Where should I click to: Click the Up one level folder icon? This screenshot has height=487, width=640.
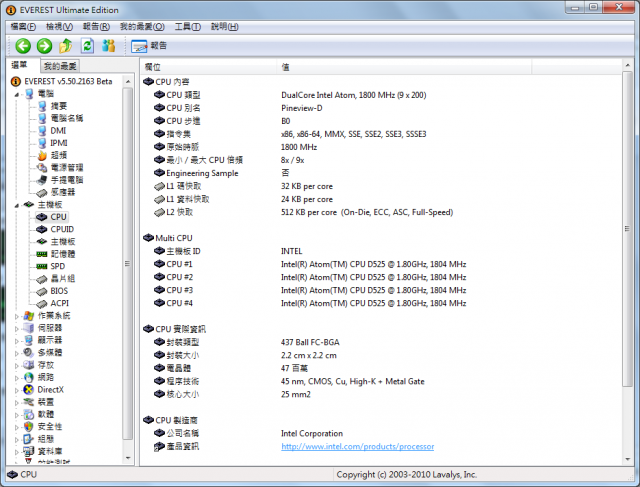(x=66, y=46)
